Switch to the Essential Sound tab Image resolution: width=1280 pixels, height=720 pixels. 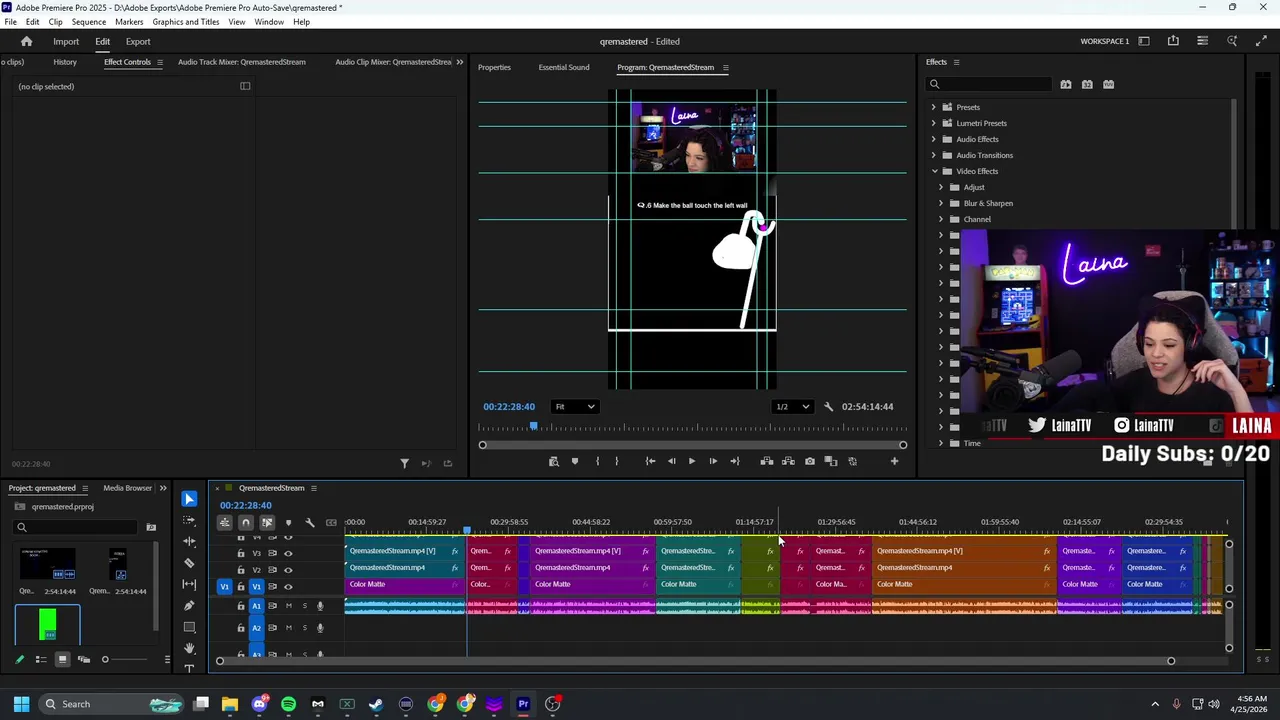(x=564, y=67)
